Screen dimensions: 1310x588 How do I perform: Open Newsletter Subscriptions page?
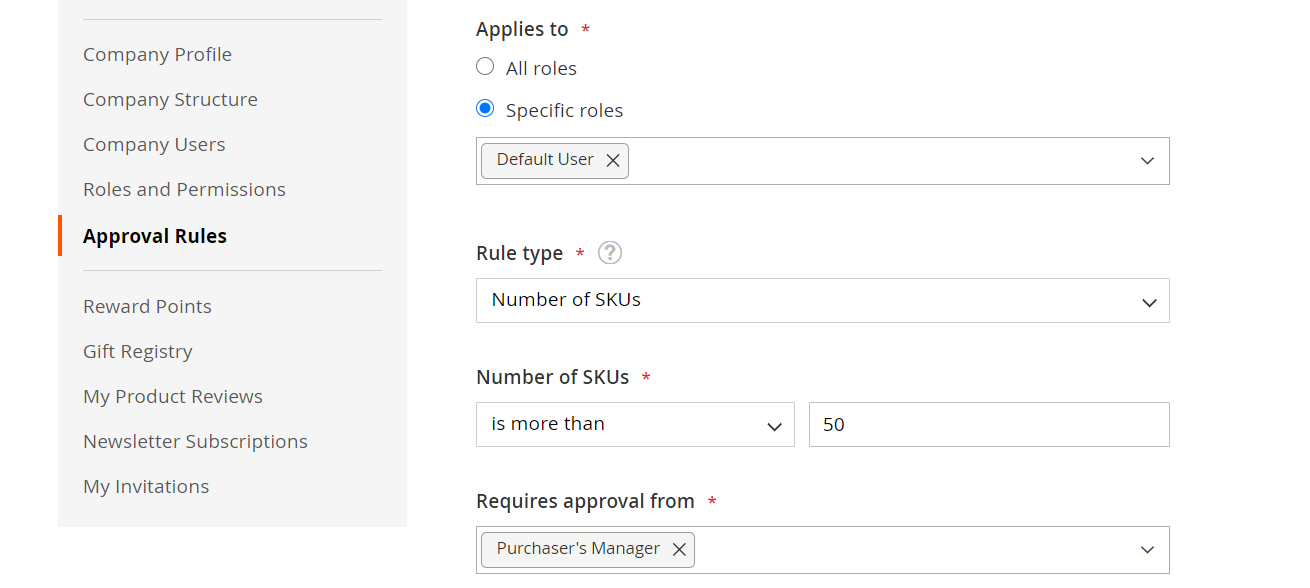pyautogui.click(x=195, y=442)
